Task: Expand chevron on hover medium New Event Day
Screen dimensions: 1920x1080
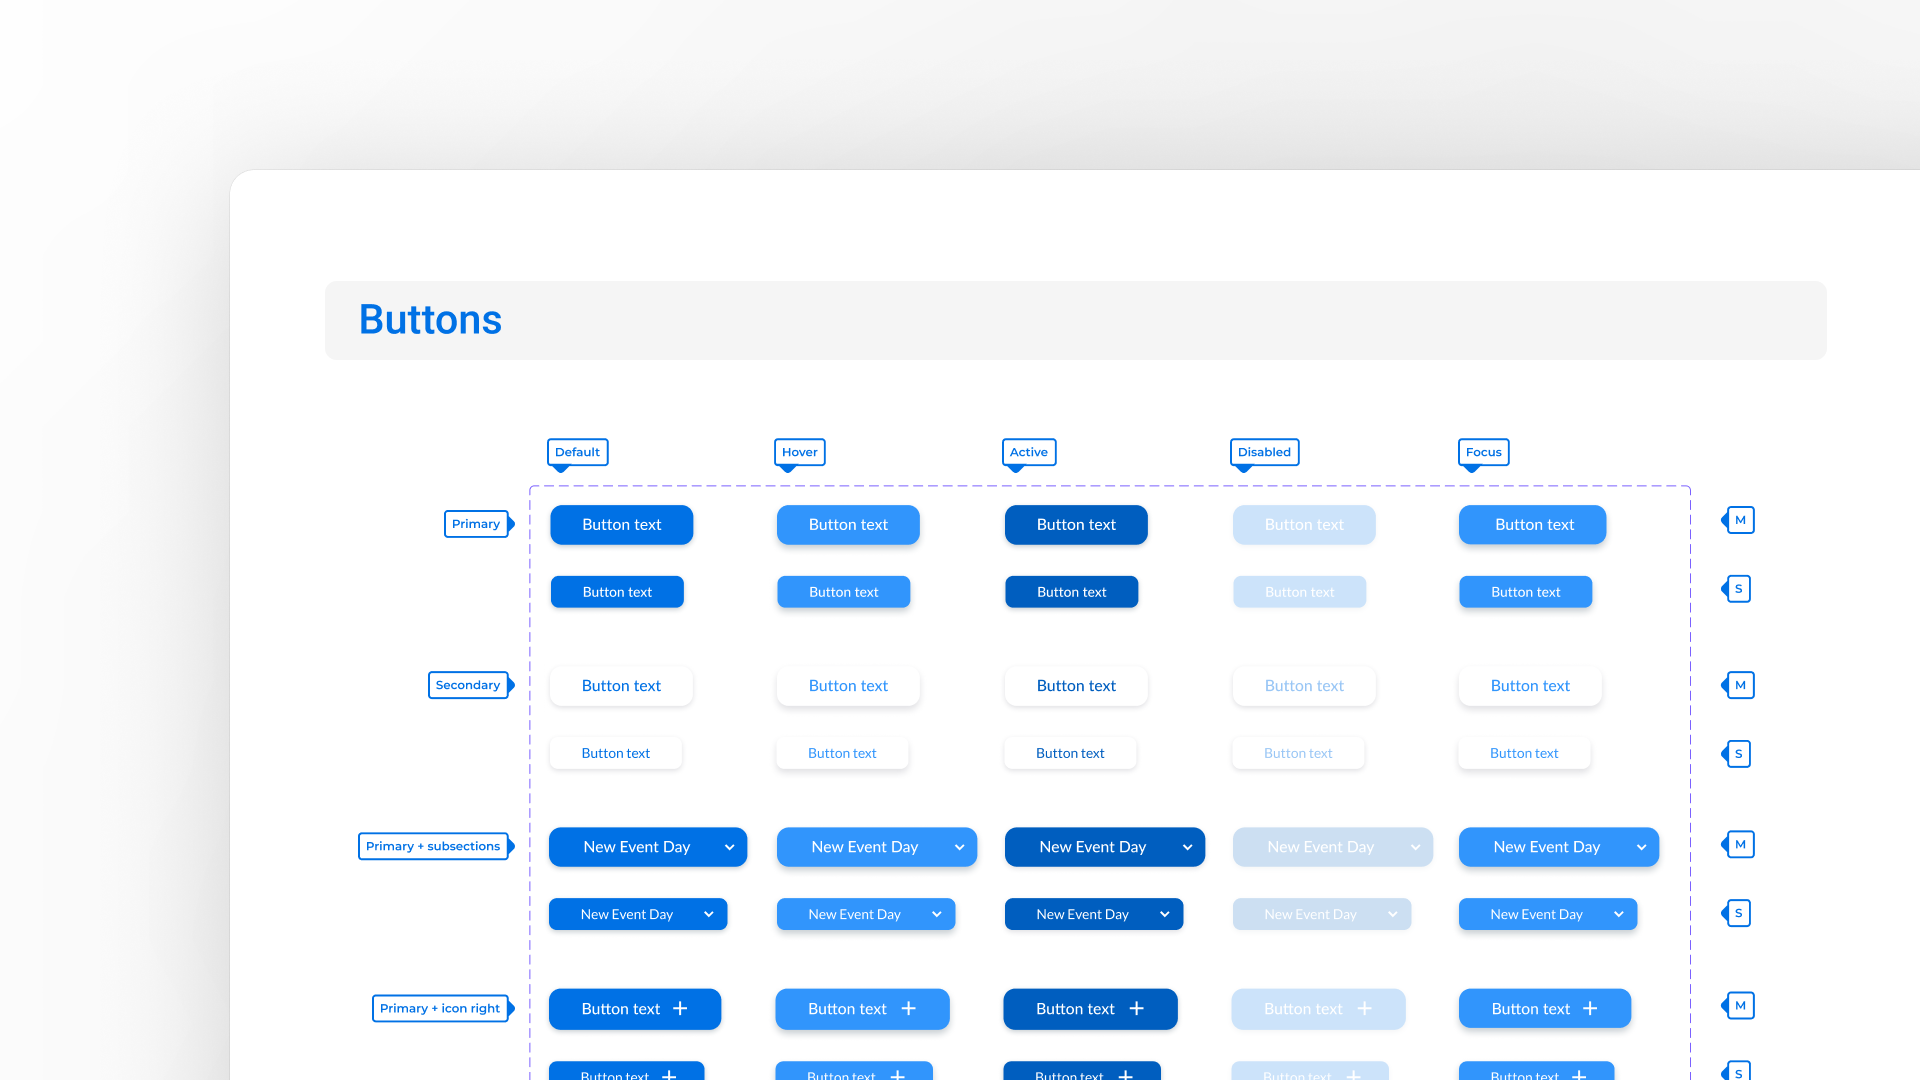Action: pyautogui.click(x=959, y=848)
